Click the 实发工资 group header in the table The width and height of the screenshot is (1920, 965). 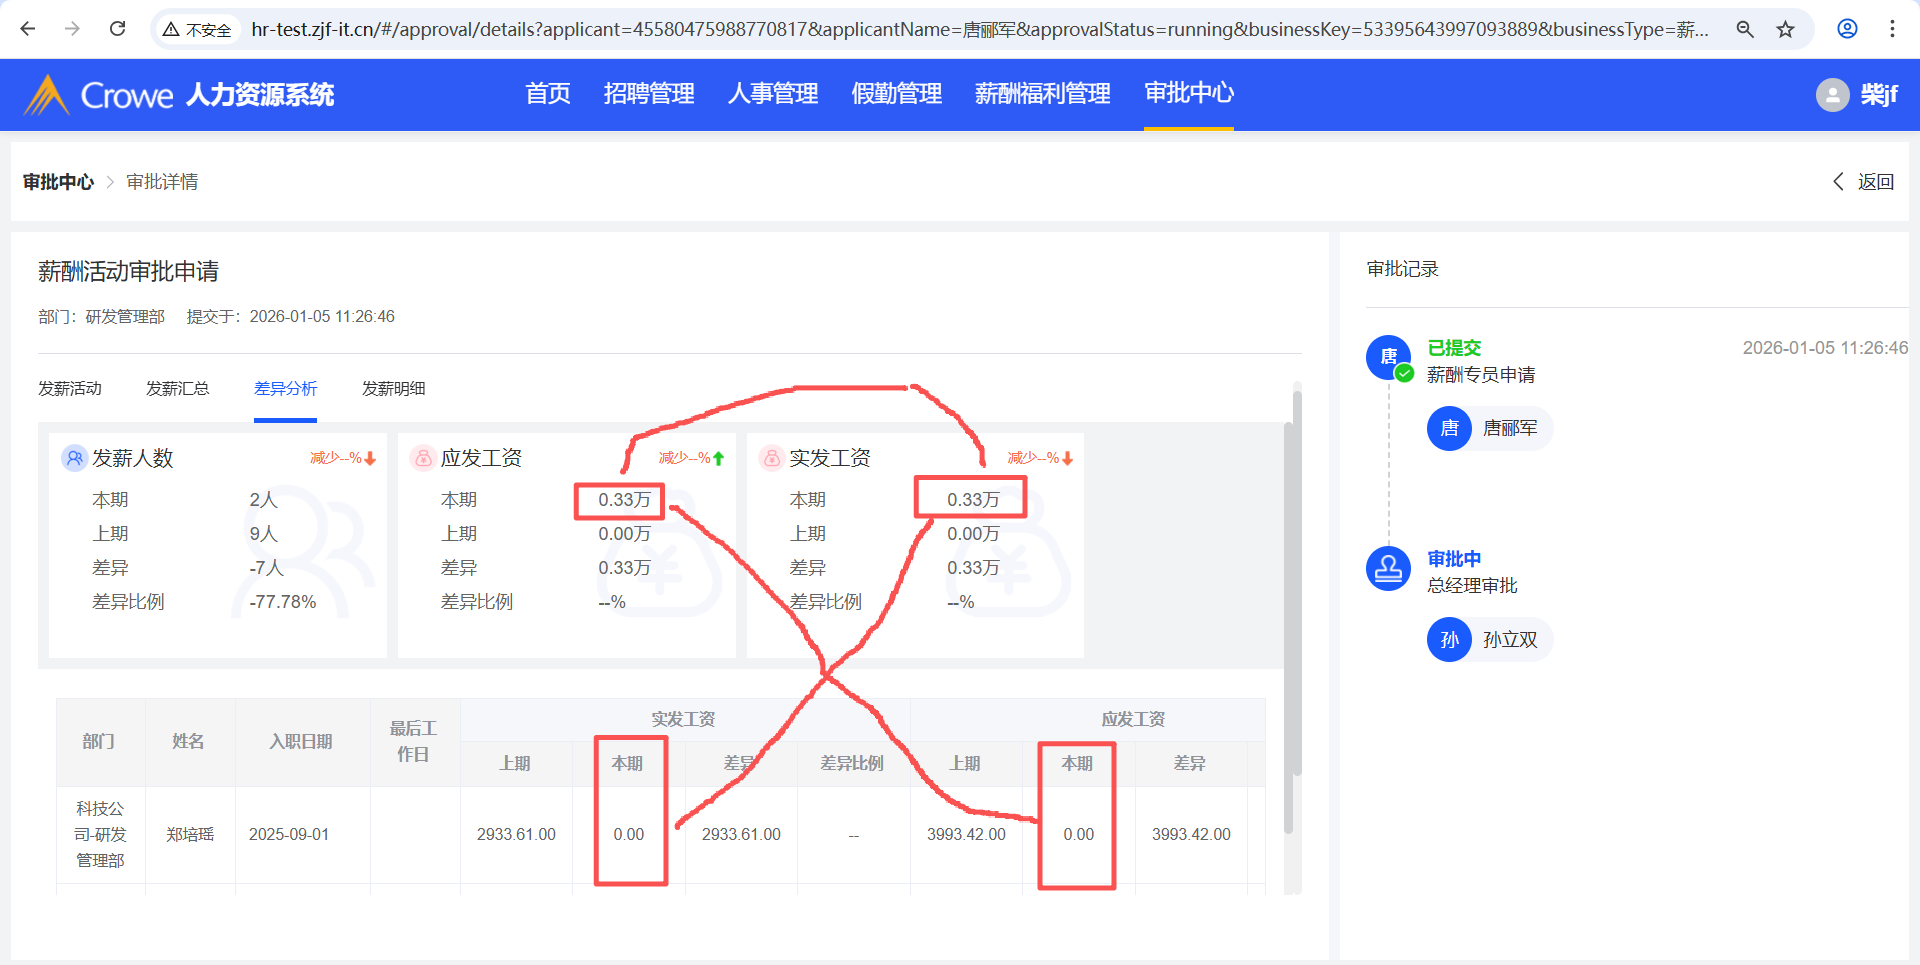(x=683, y=720)
